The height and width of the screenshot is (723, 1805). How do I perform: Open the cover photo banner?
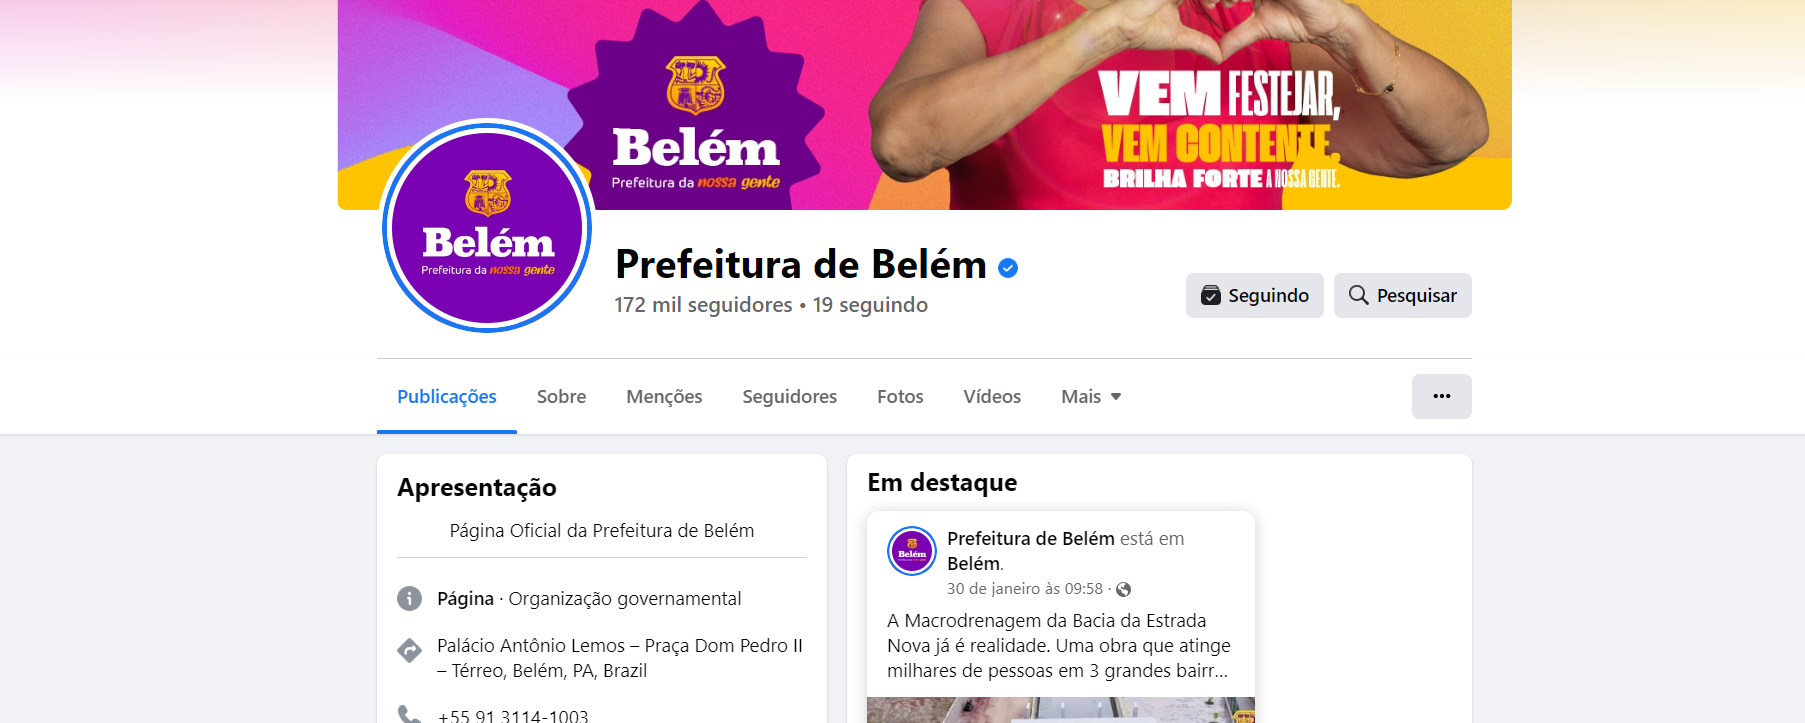pos(924,104)
